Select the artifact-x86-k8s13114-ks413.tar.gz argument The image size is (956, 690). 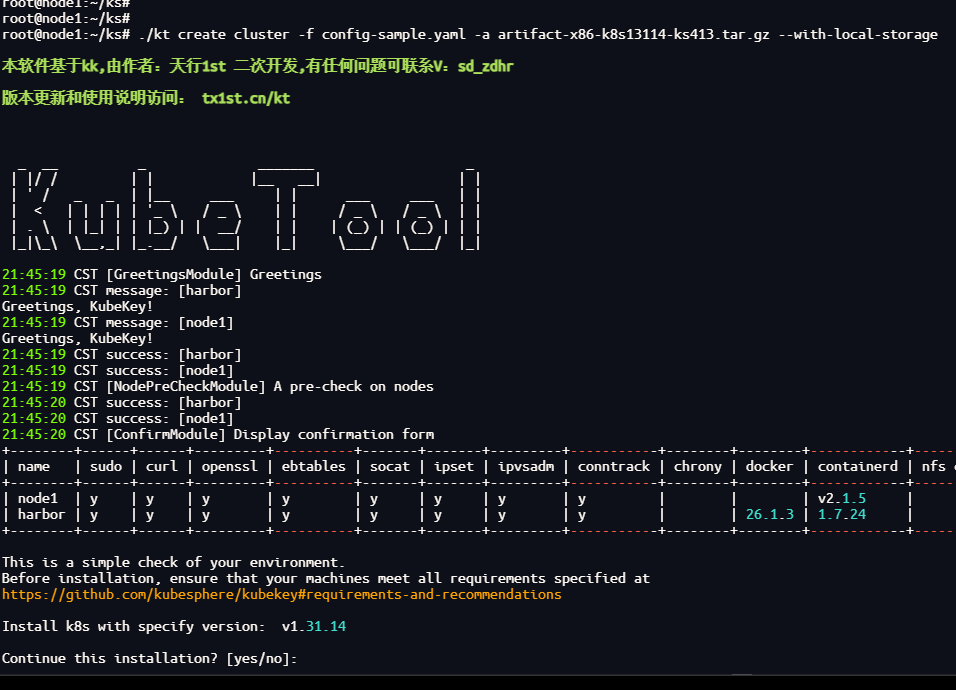633,35
